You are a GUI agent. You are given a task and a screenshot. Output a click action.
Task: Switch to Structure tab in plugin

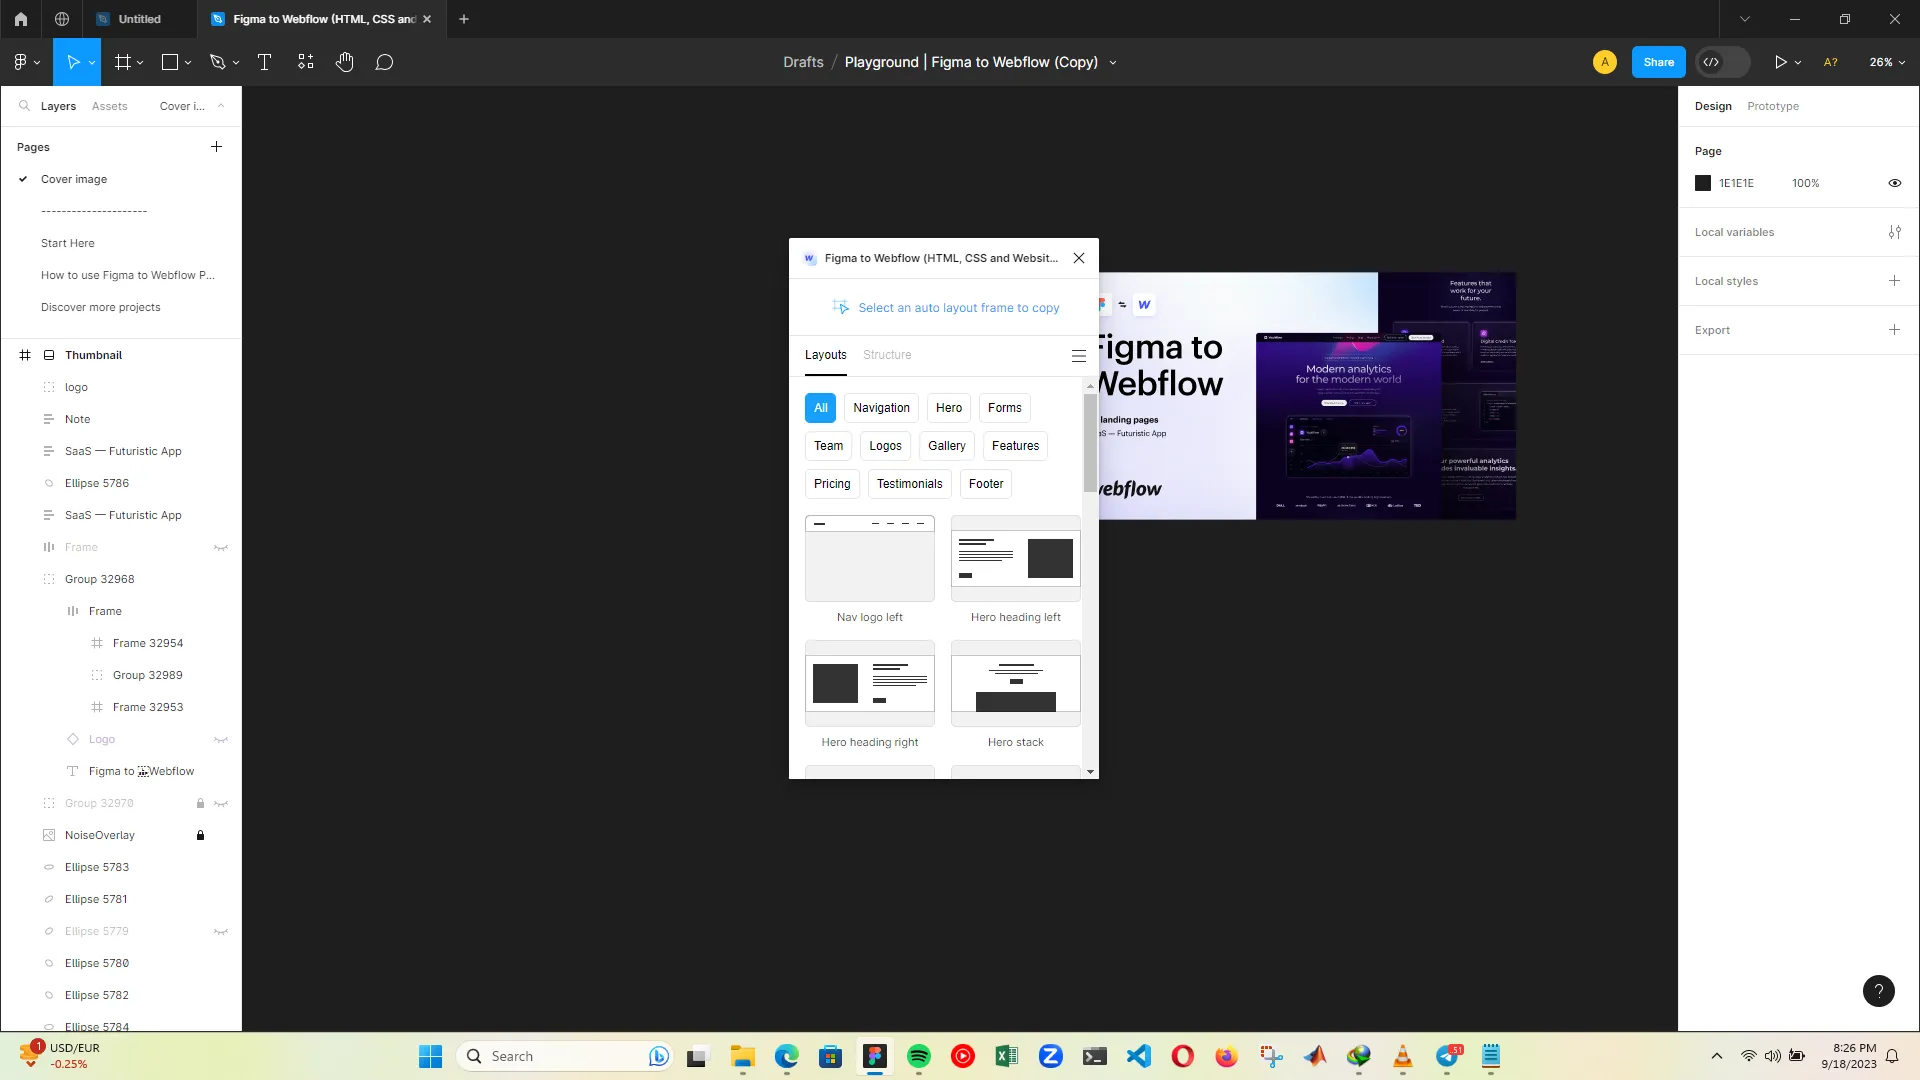(886, 355)
